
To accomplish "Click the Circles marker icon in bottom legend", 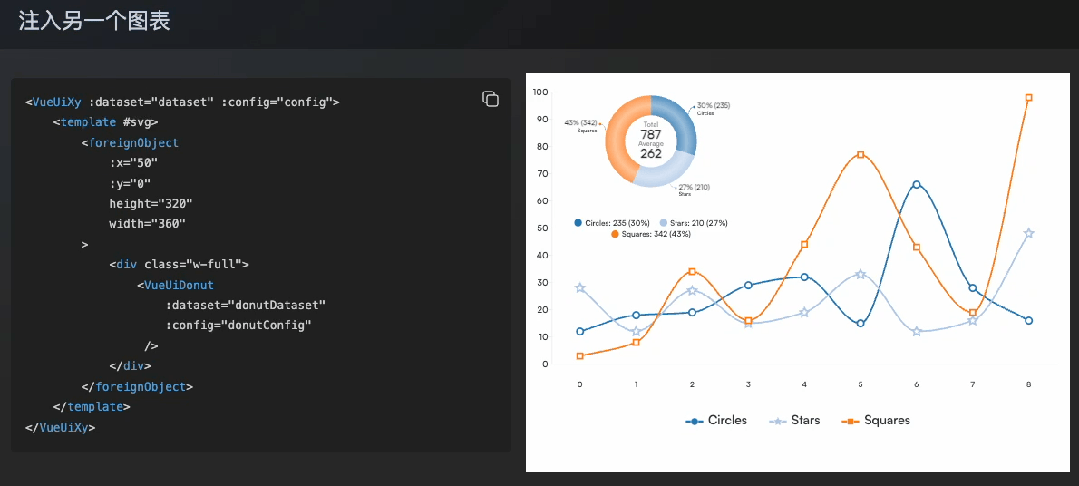I will coord(694,421).
